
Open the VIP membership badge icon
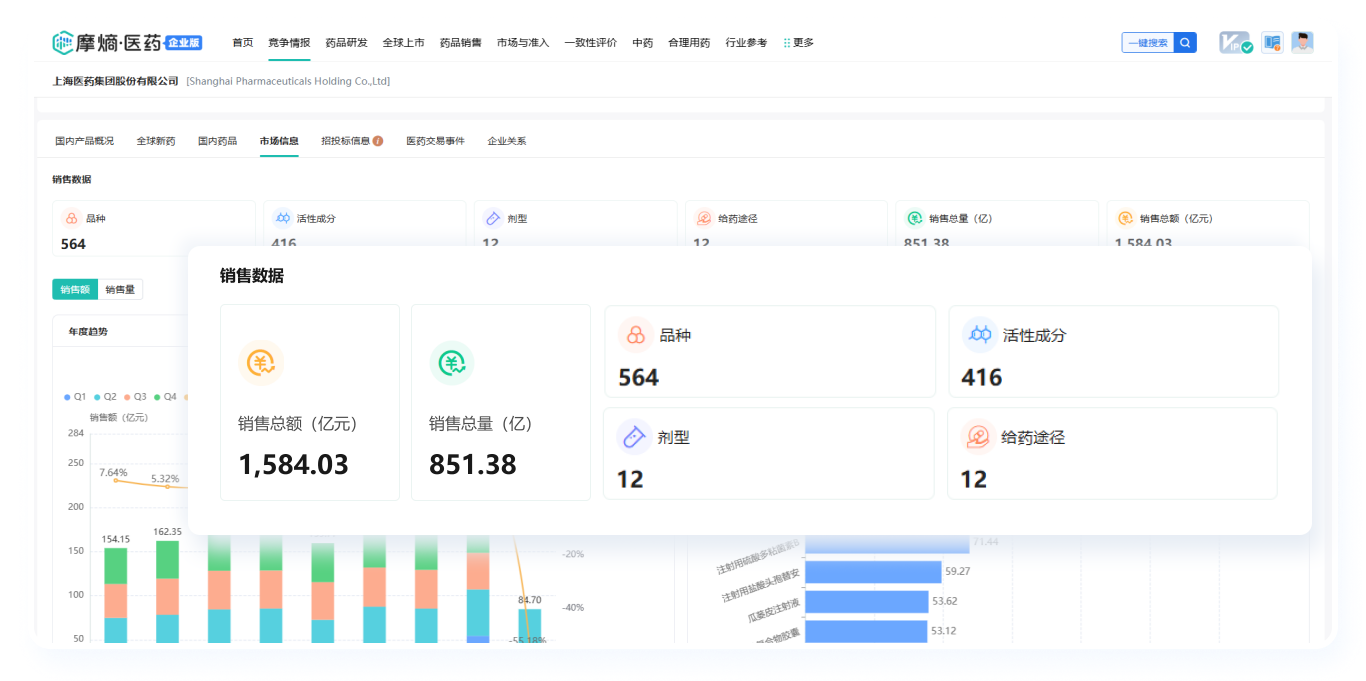pyautogui.click(x=1236, y=43)
